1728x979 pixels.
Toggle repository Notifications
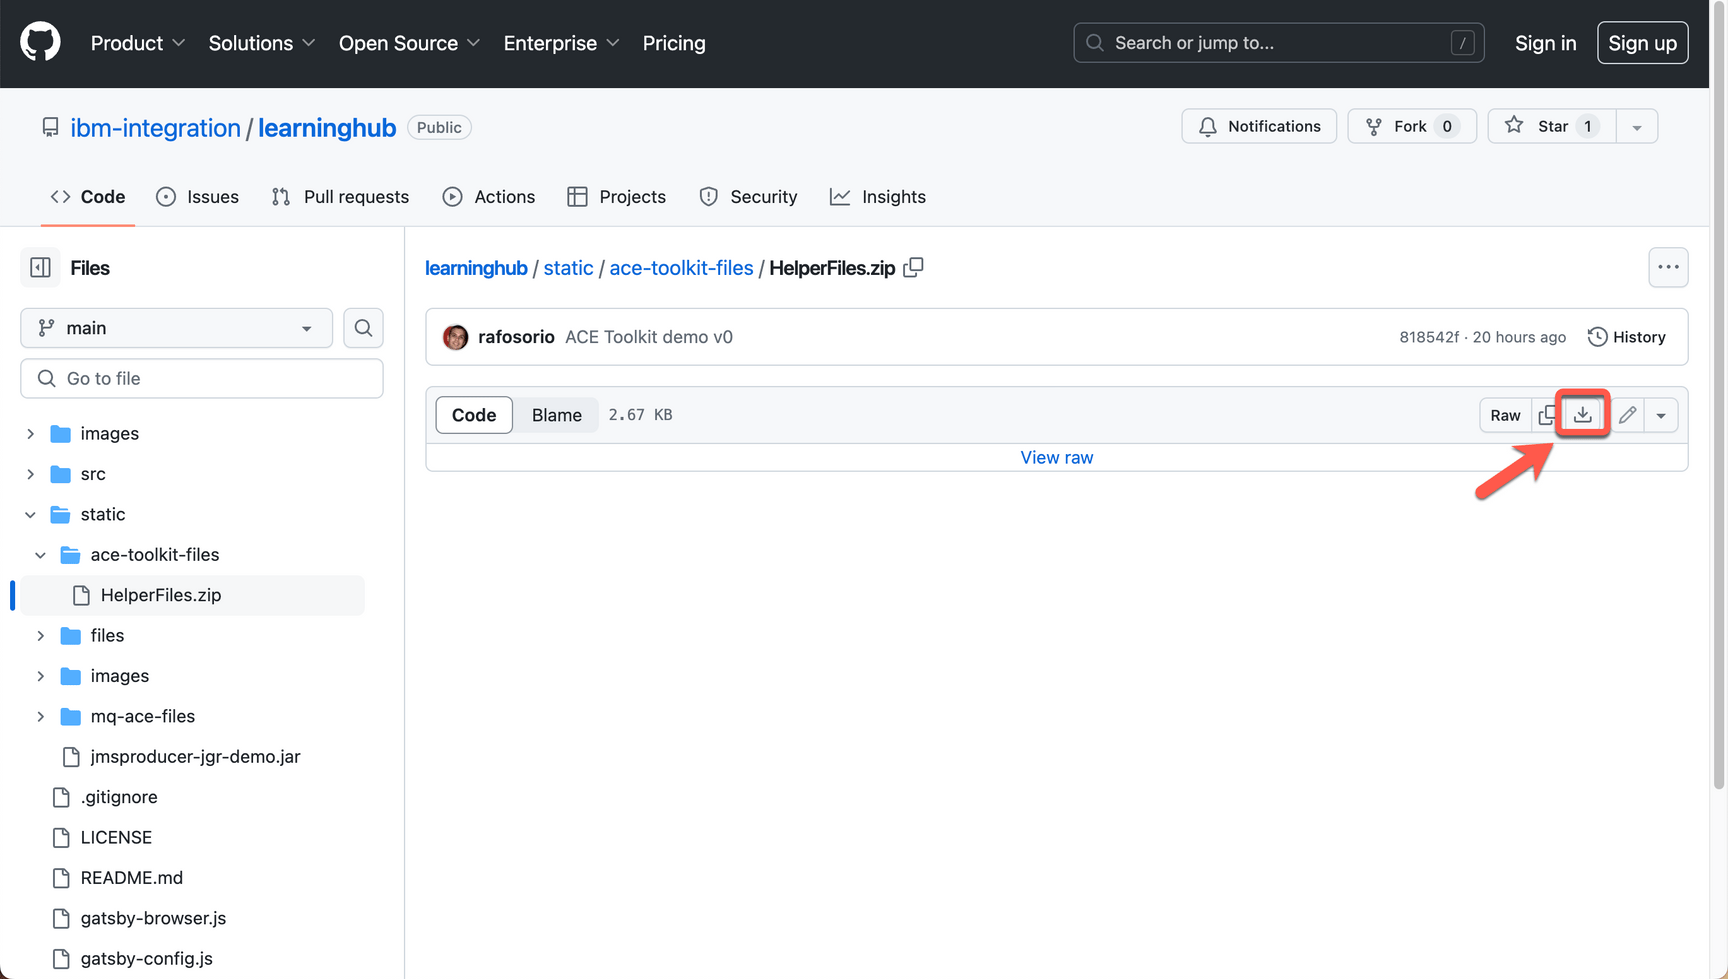(1259, 126)
